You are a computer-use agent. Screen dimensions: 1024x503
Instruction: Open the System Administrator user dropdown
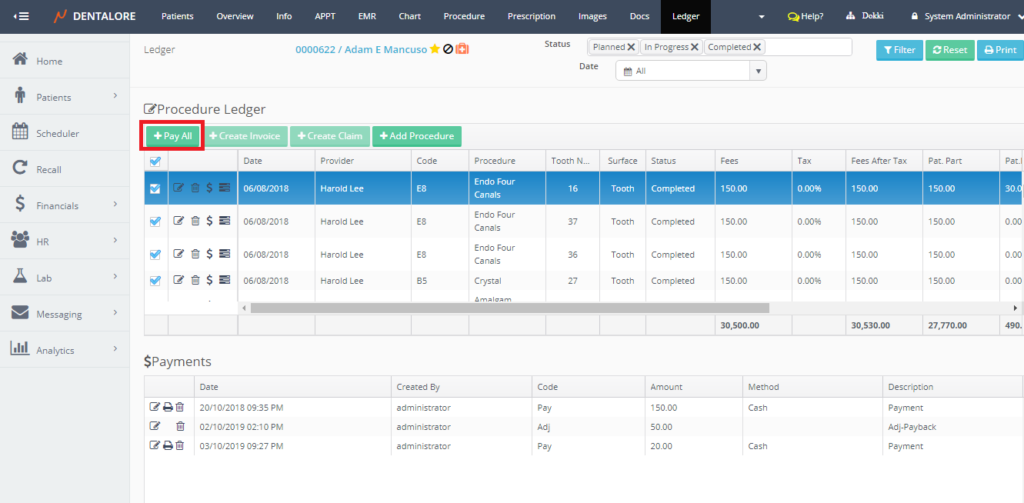(x=966, y=16)
